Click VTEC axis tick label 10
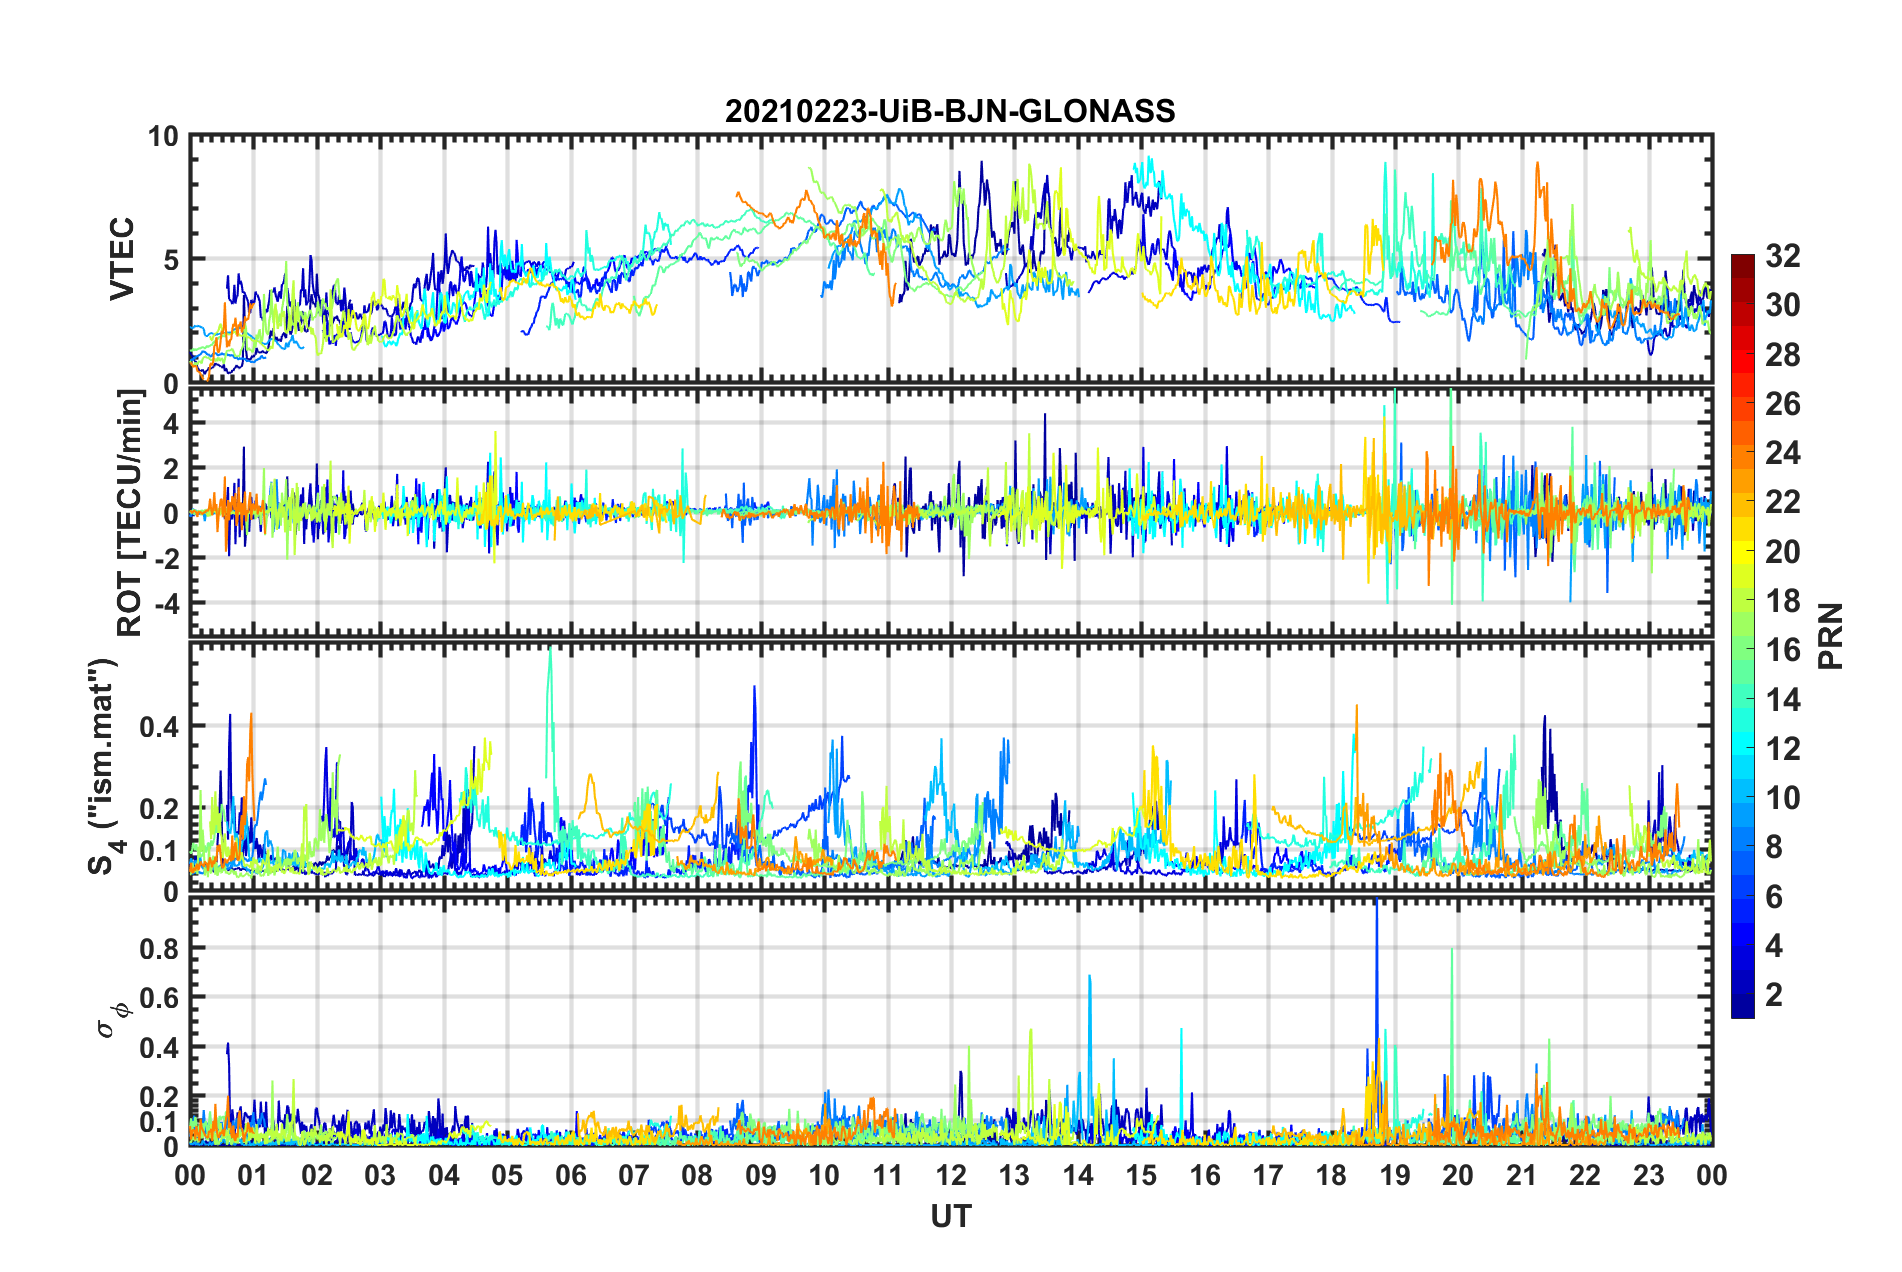1902x1272 pixels. point(163,136)
